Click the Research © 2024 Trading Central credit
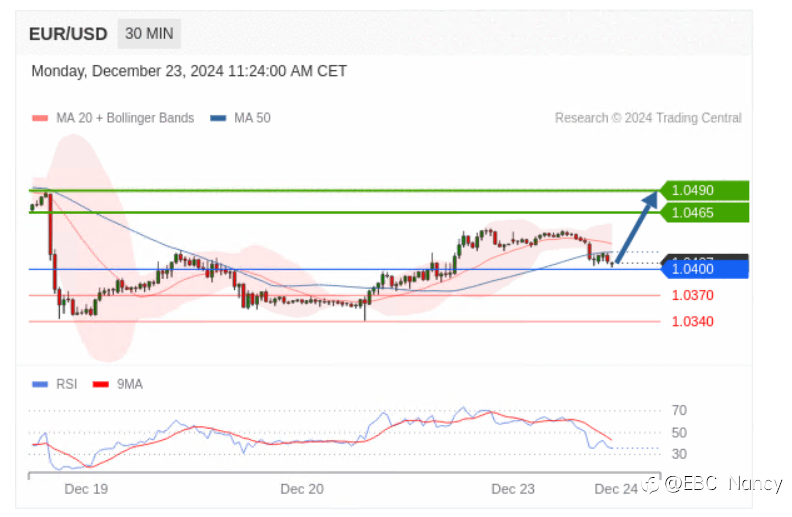Screen dimensions: 792x517 click(x=648, y=118)
